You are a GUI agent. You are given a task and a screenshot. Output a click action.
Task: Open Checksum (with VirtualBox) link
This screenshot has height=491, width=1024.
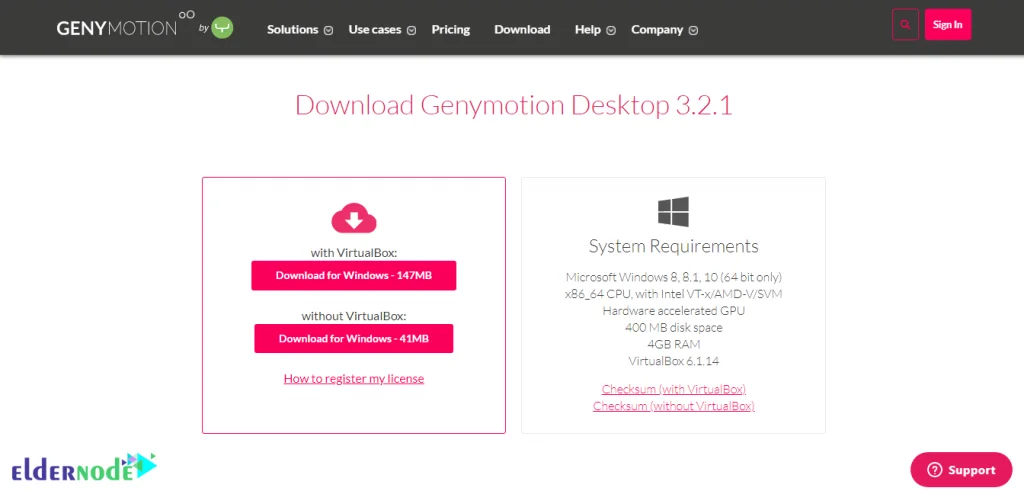673,388
